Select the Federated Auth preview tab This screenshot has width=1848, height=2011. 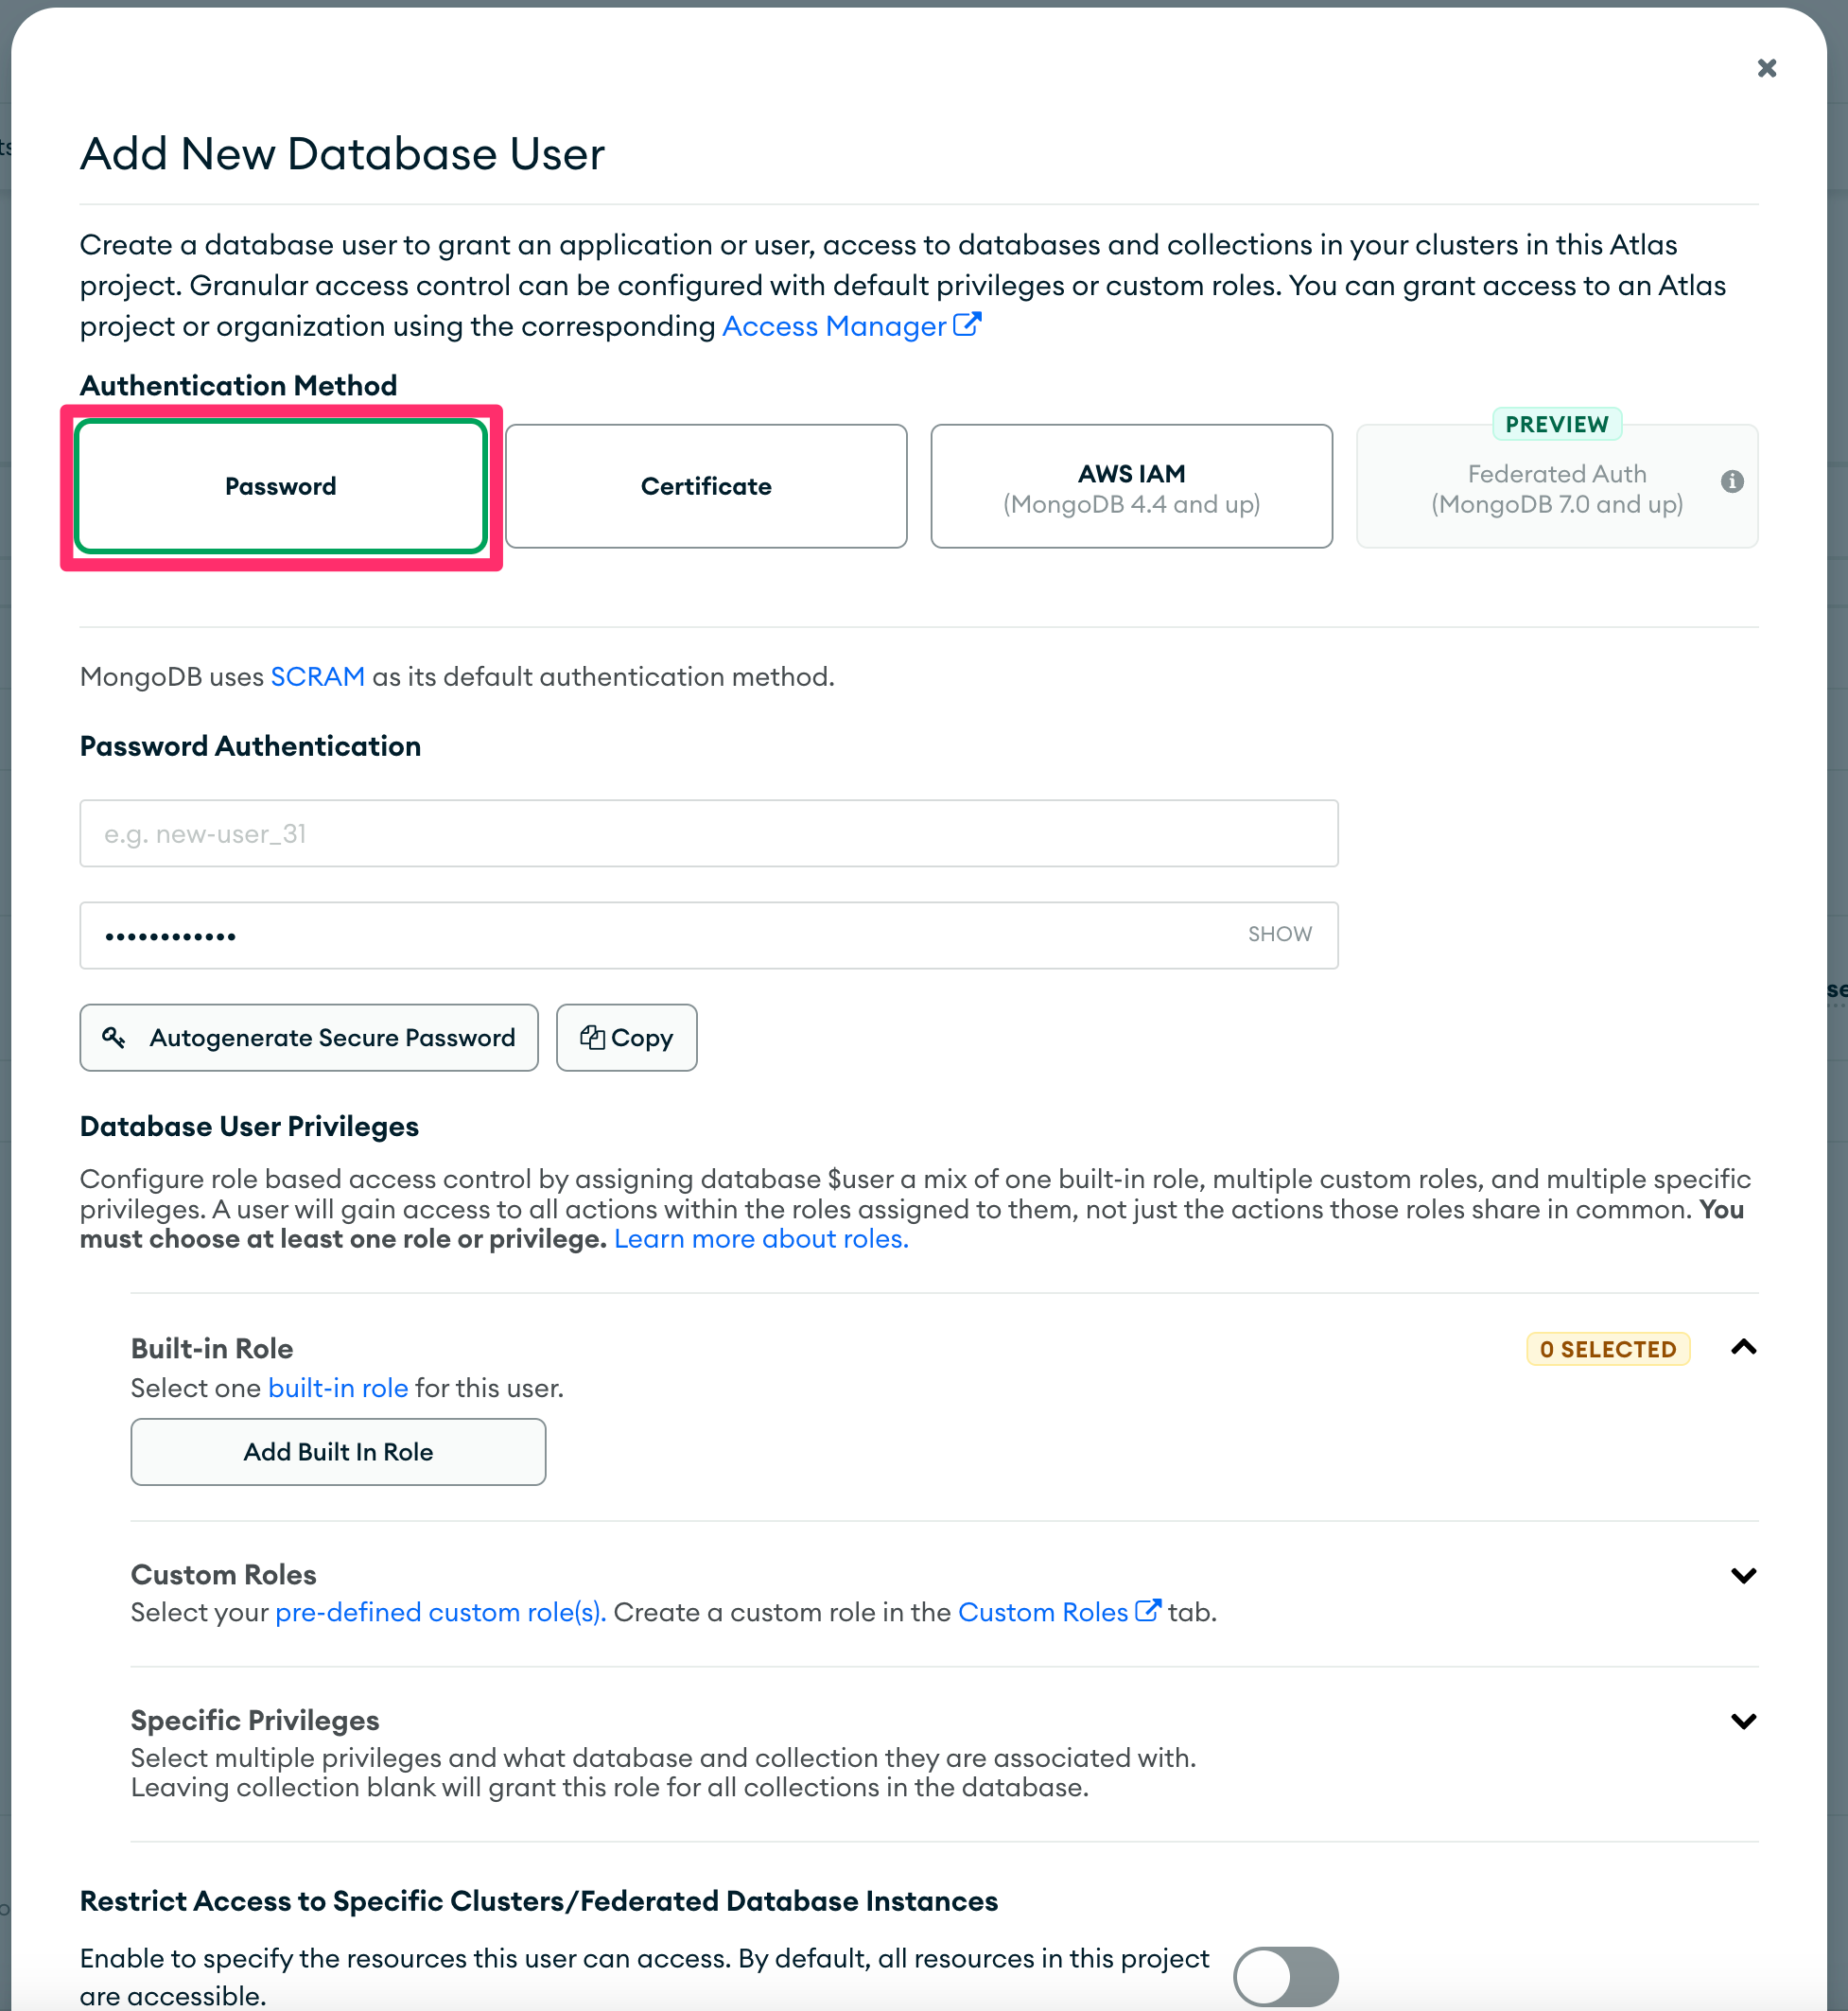(x=1556, y=489)
